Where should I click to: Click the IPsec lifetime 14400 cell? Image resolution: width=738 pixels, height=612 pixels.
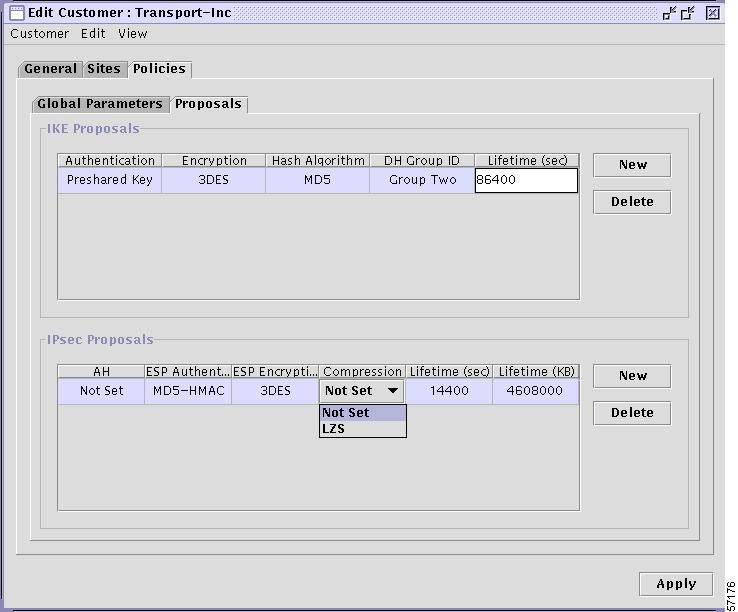click(x=449, y=391)
